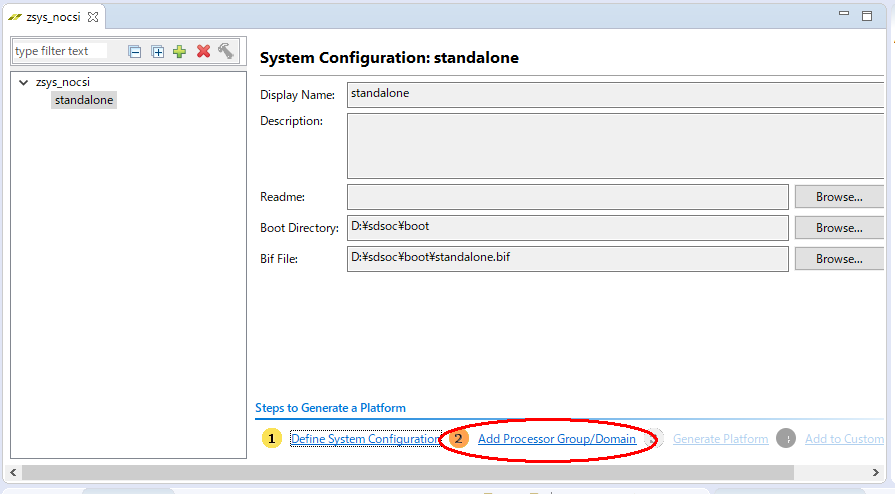Click the yellow step 1 circle icon
This screenshot has width=895, height=494.
click(x=272, y=439)
